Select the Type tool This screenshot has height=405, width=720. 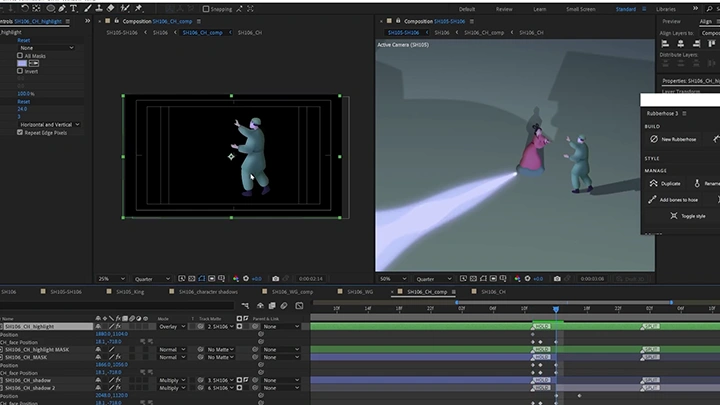tap(73, 8)
